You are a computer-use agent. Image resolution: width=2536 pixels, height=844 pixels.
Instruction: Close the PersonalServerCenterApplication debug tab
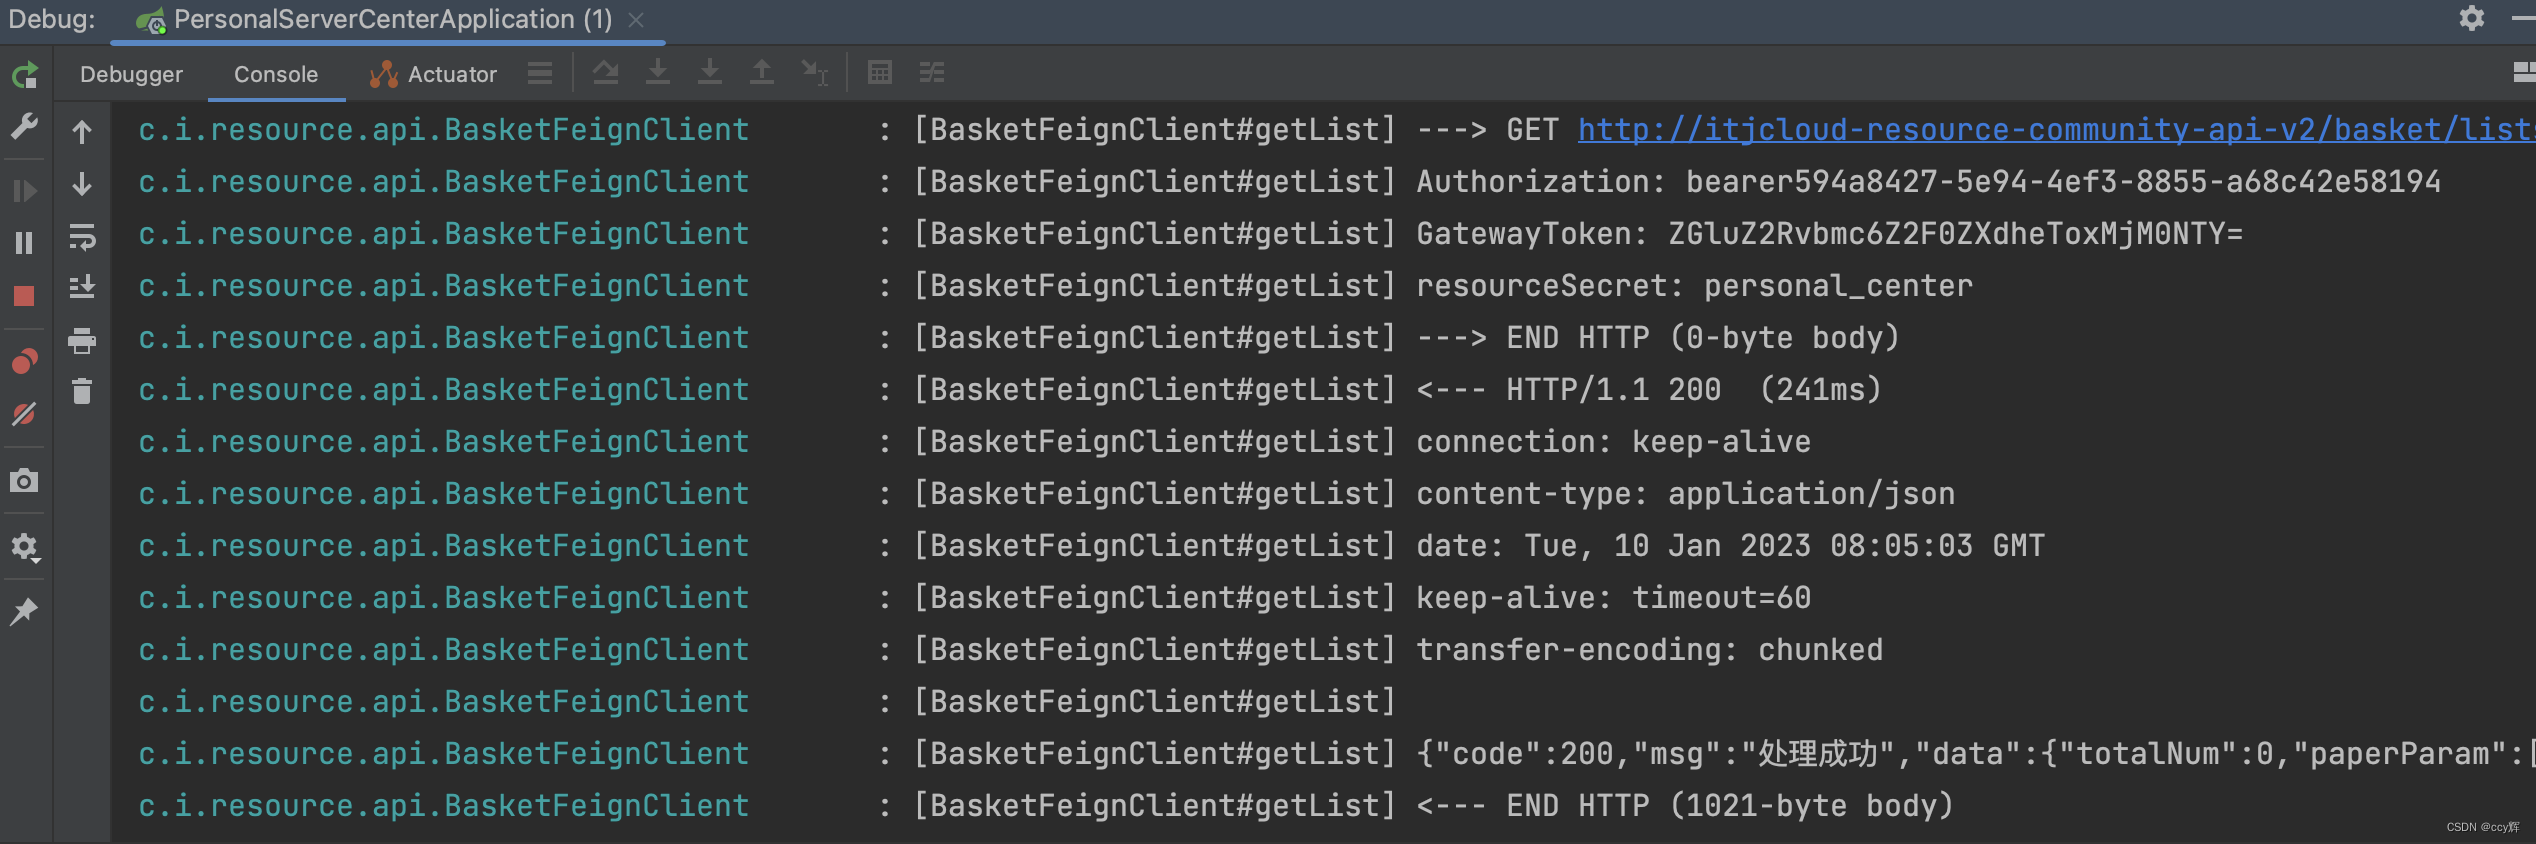tap(636, 19)
